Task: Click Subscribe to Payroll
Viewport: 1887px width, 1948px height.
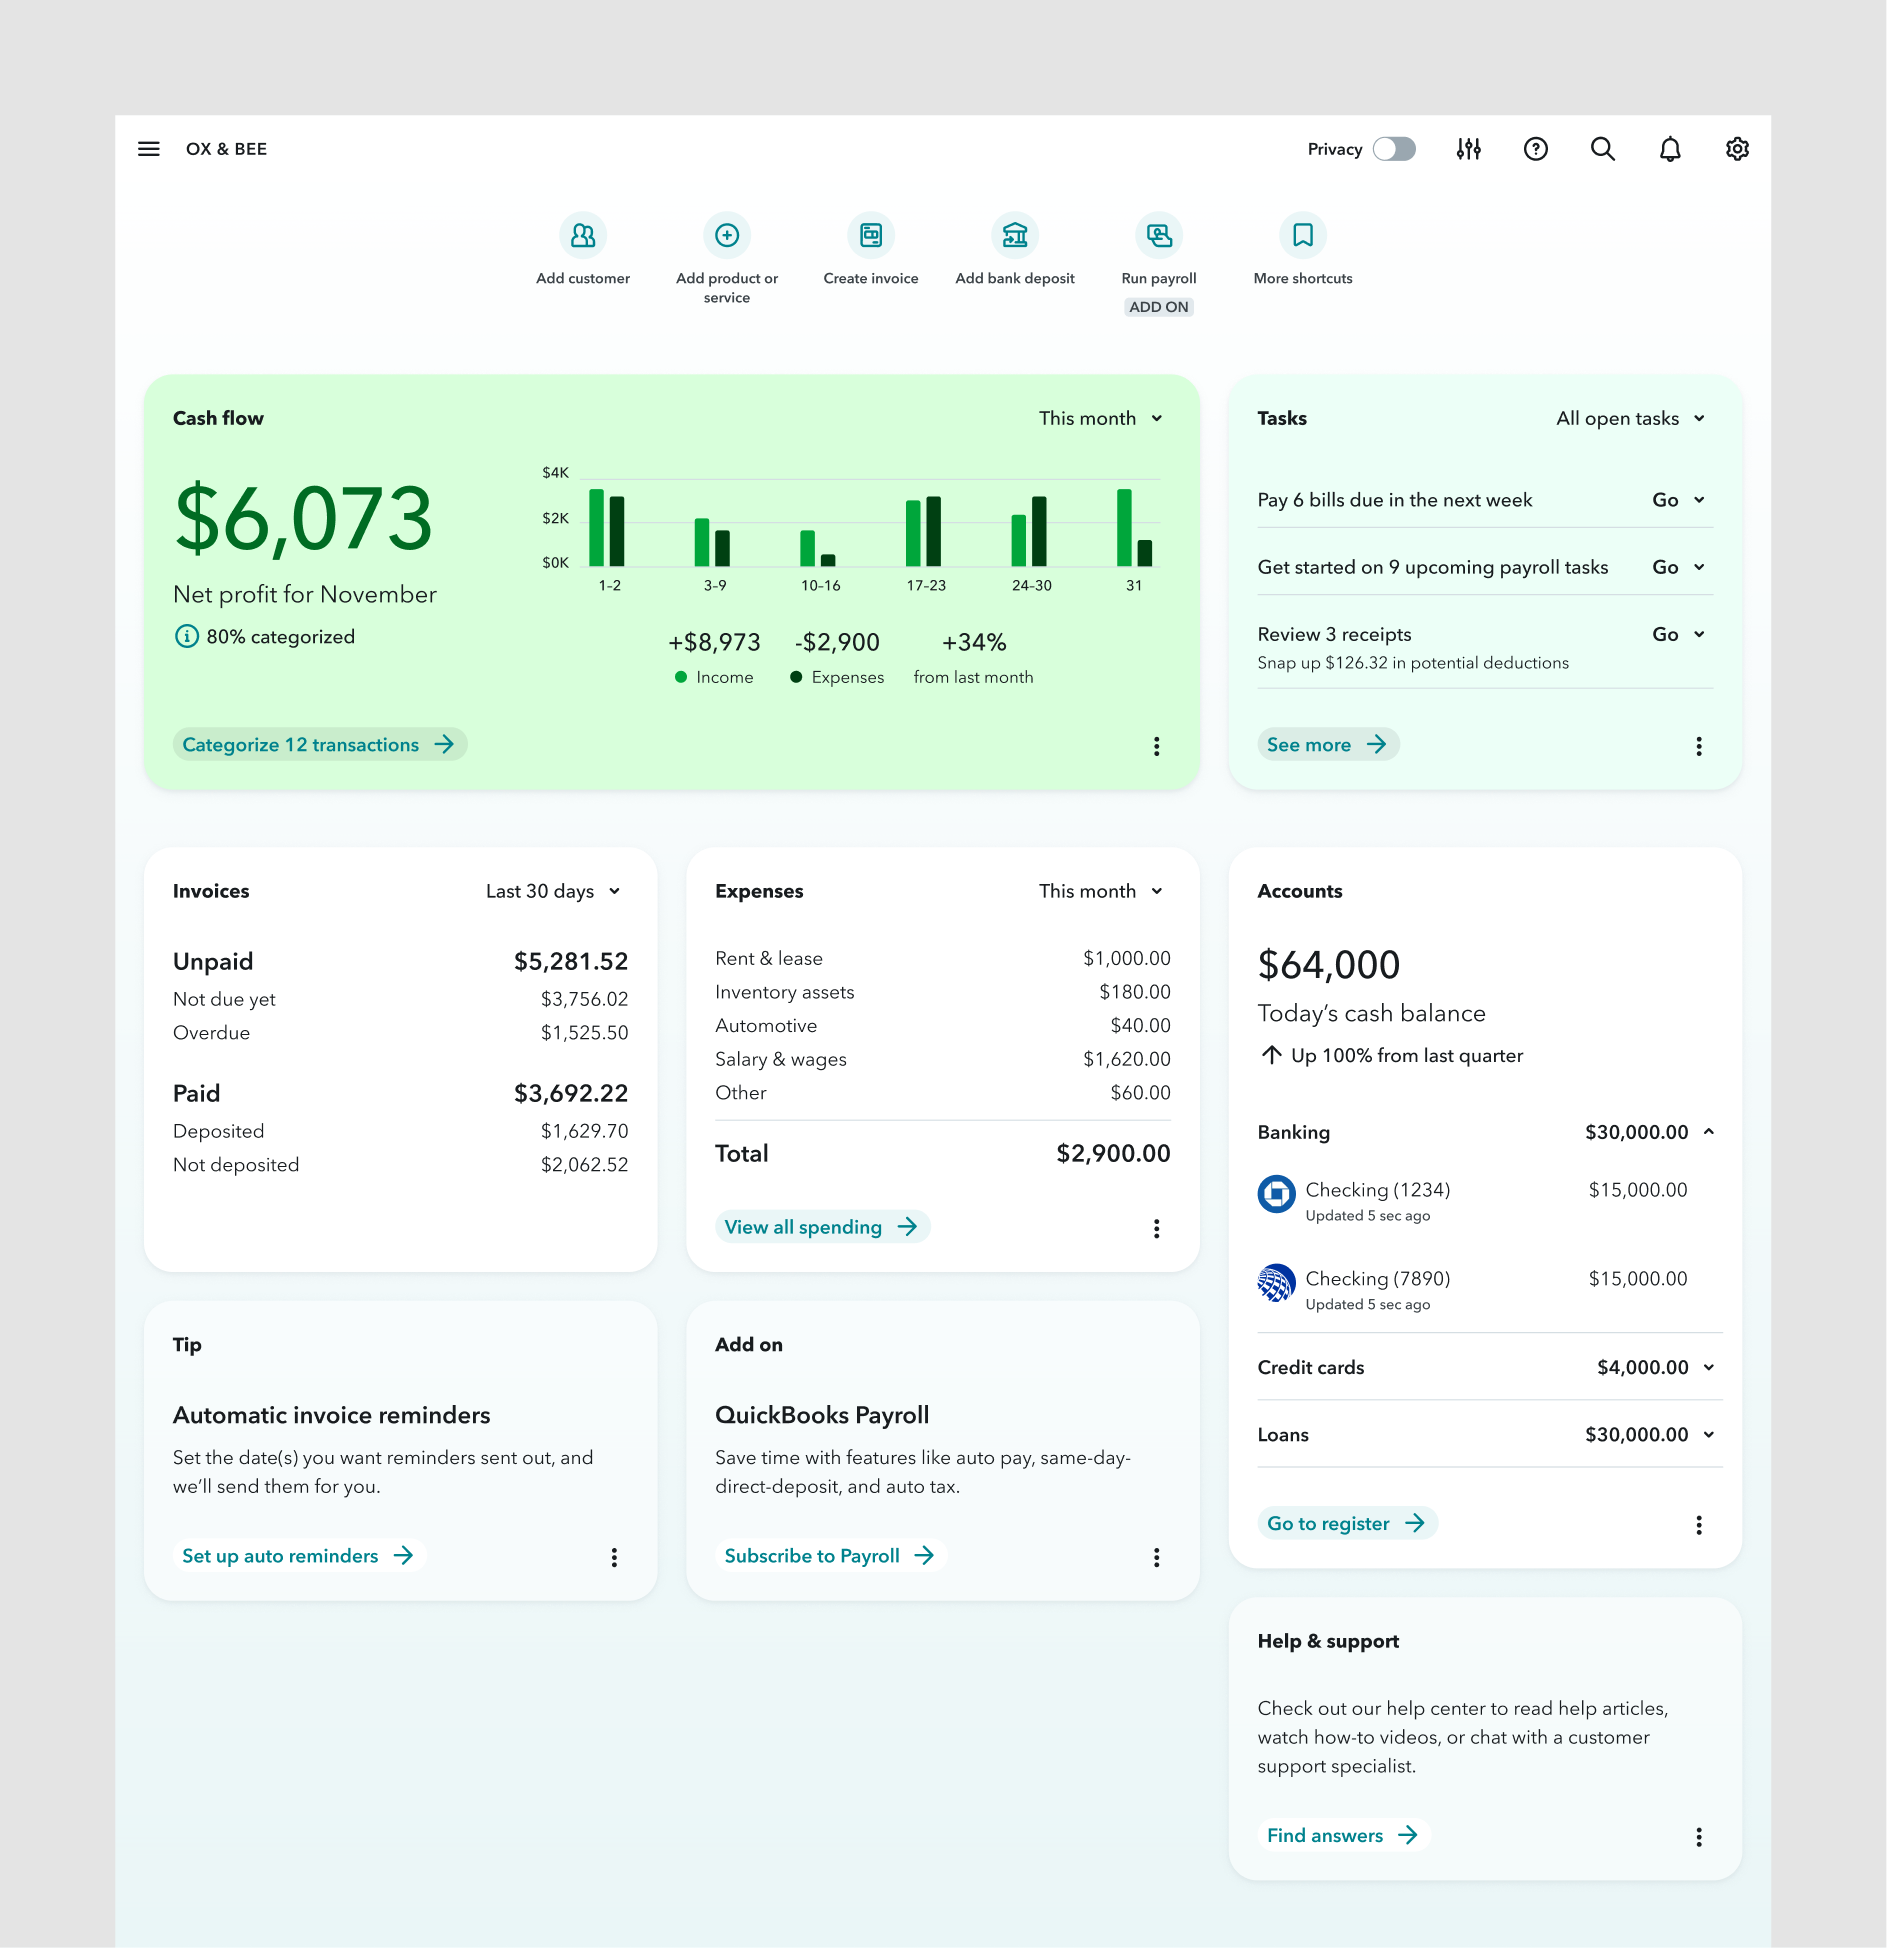Action: (x=830, y=1555)
